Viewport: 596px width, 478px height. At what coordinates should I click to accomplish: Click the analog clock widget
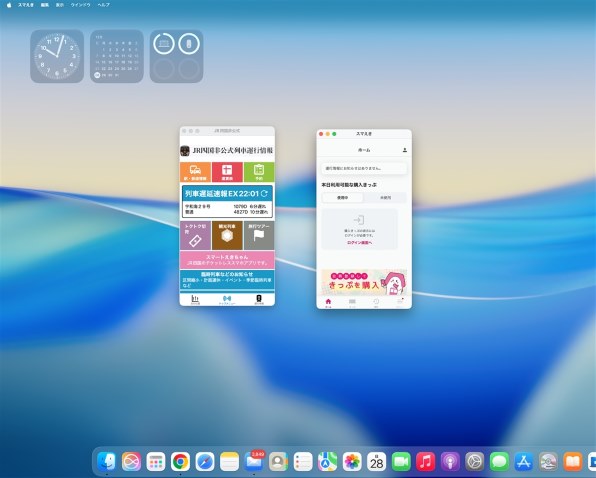click(x=57, y=56)
